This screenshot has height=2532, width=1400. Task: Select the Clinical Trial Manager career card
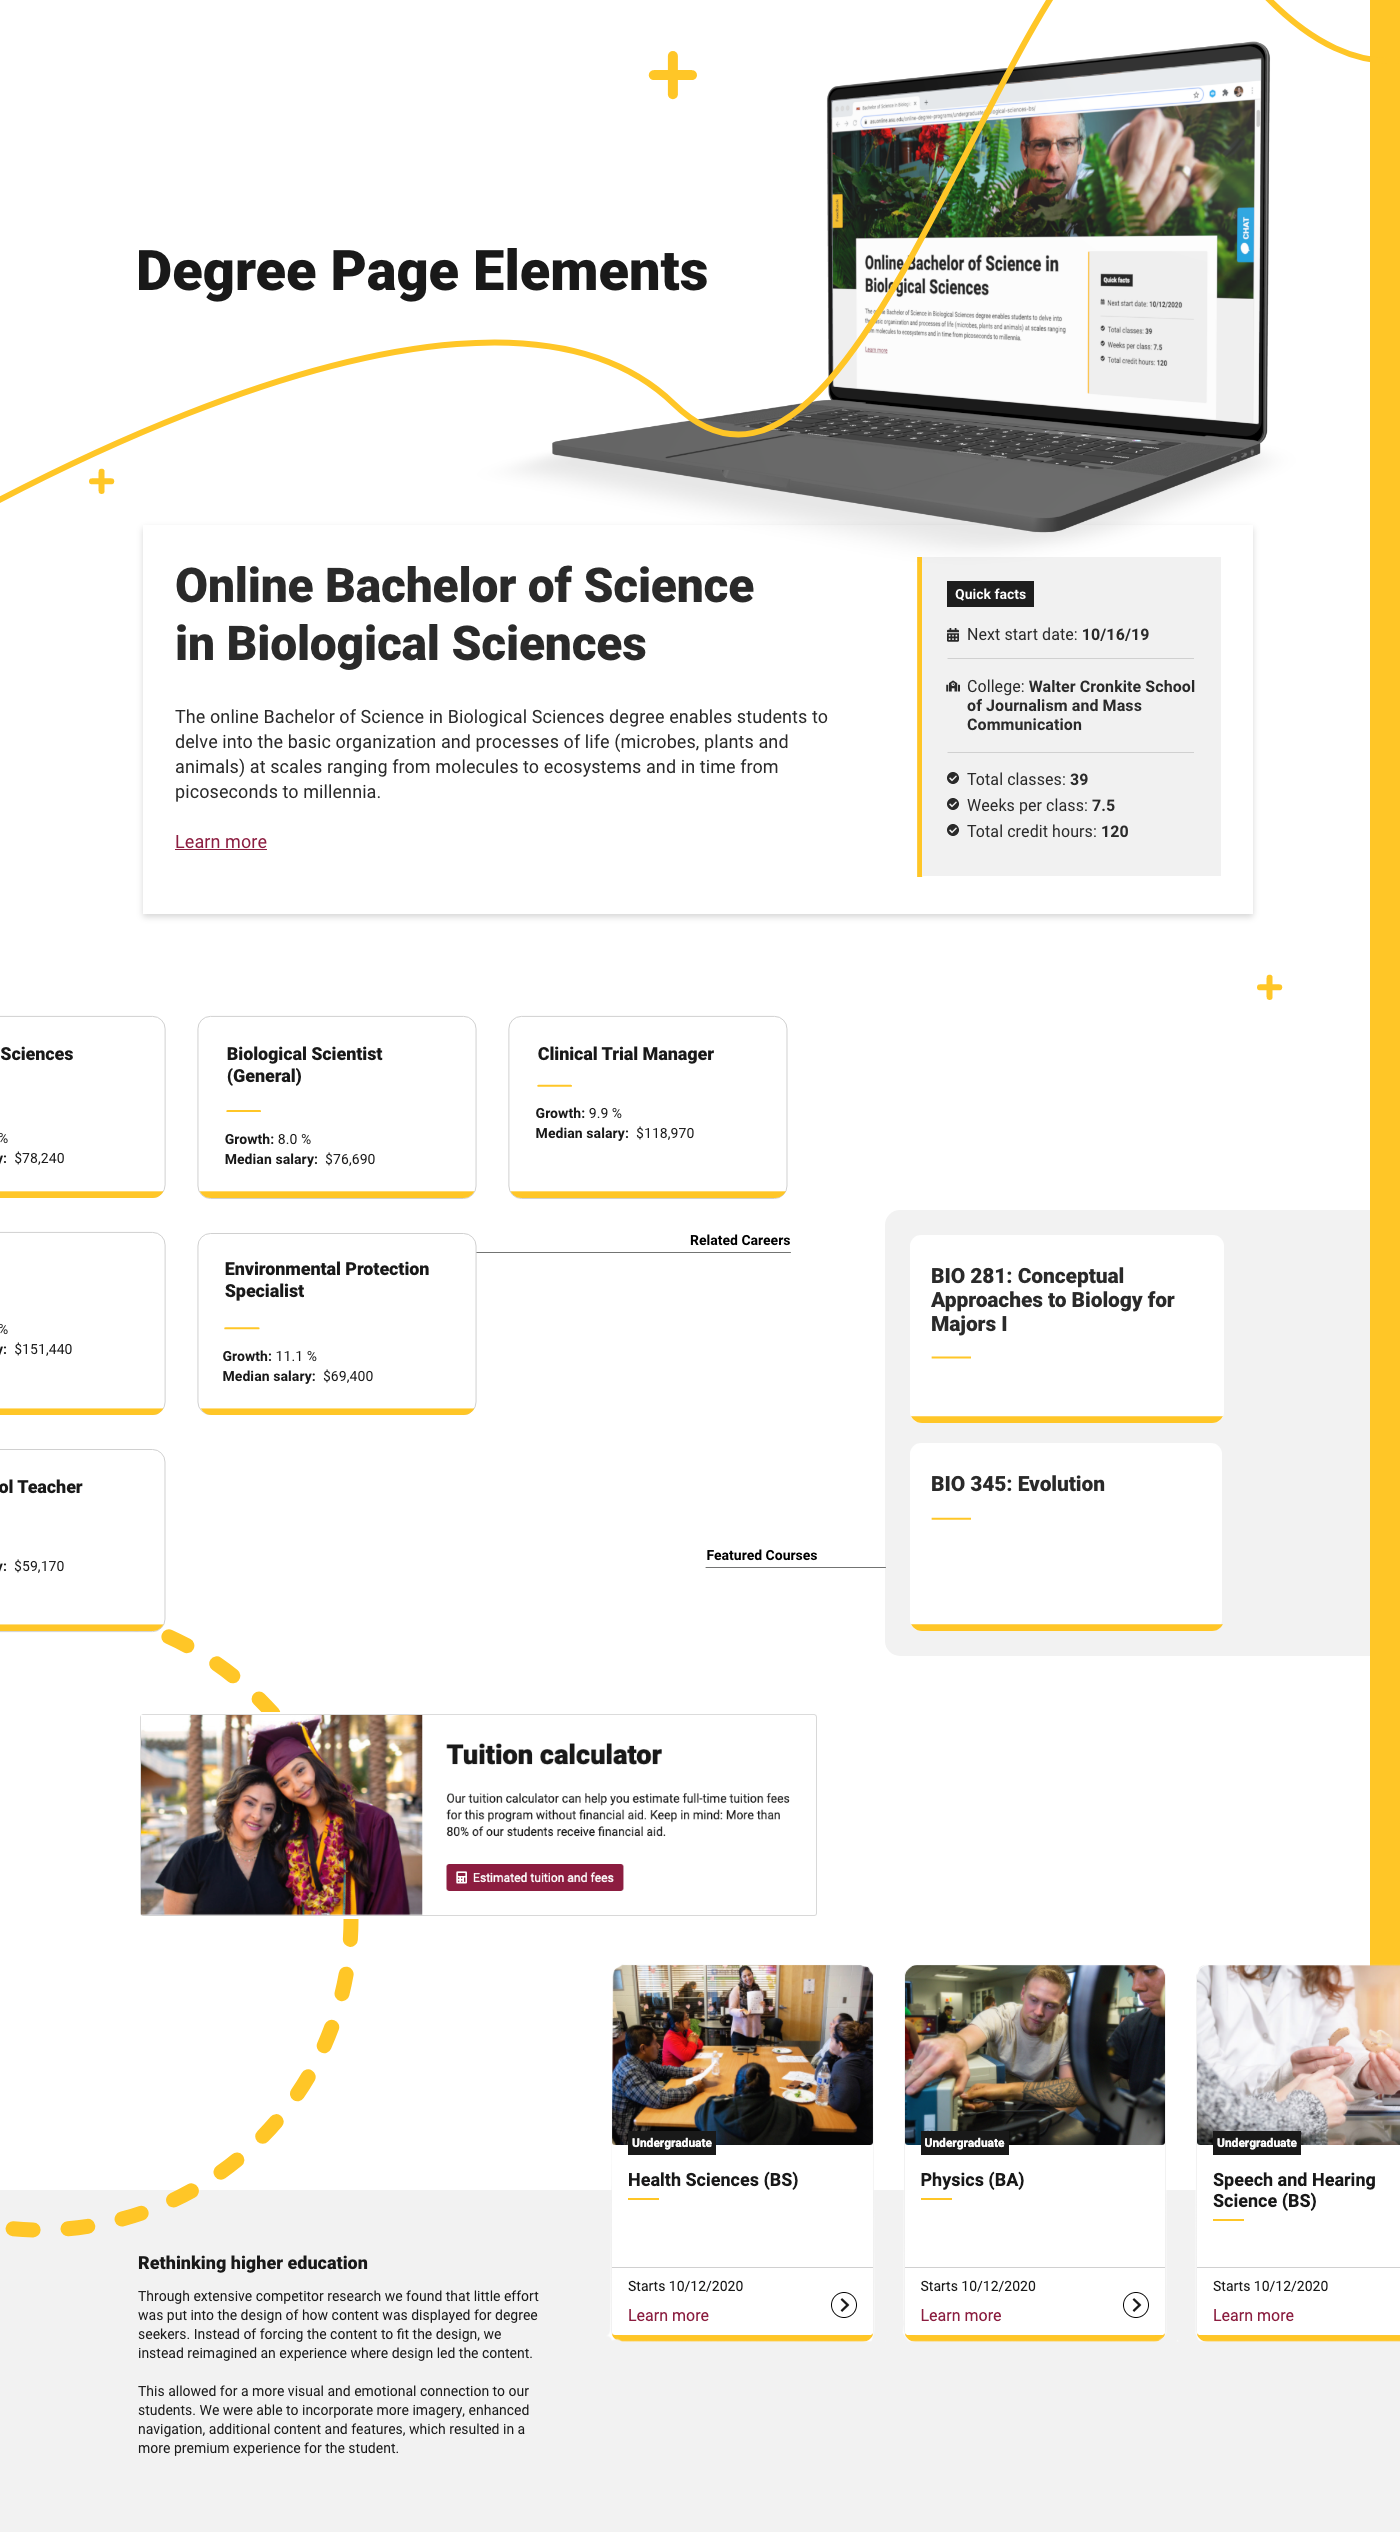tap(647, 1105)
